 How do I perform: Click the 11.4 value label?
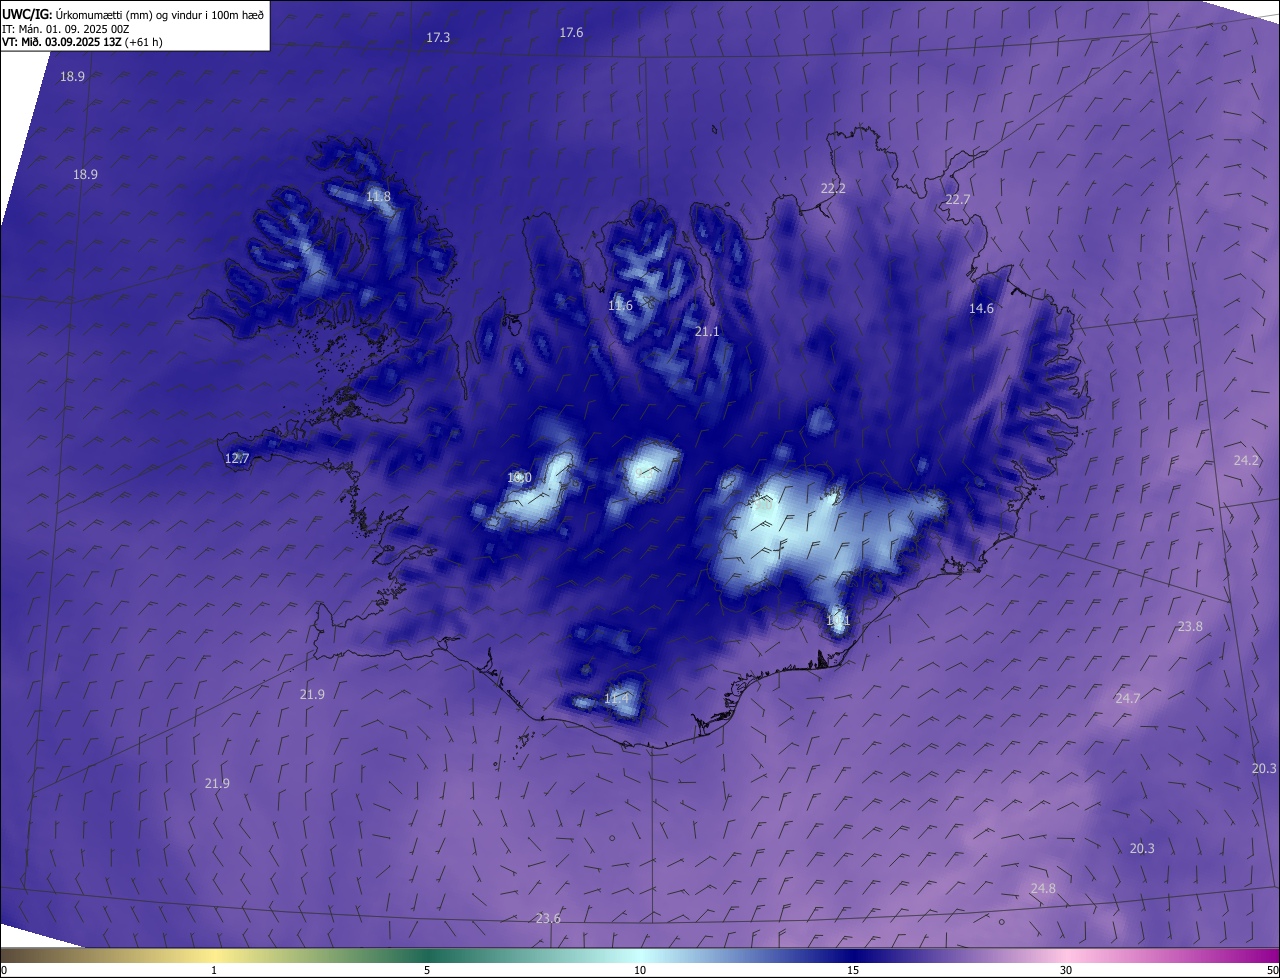[x=617, y=699]
